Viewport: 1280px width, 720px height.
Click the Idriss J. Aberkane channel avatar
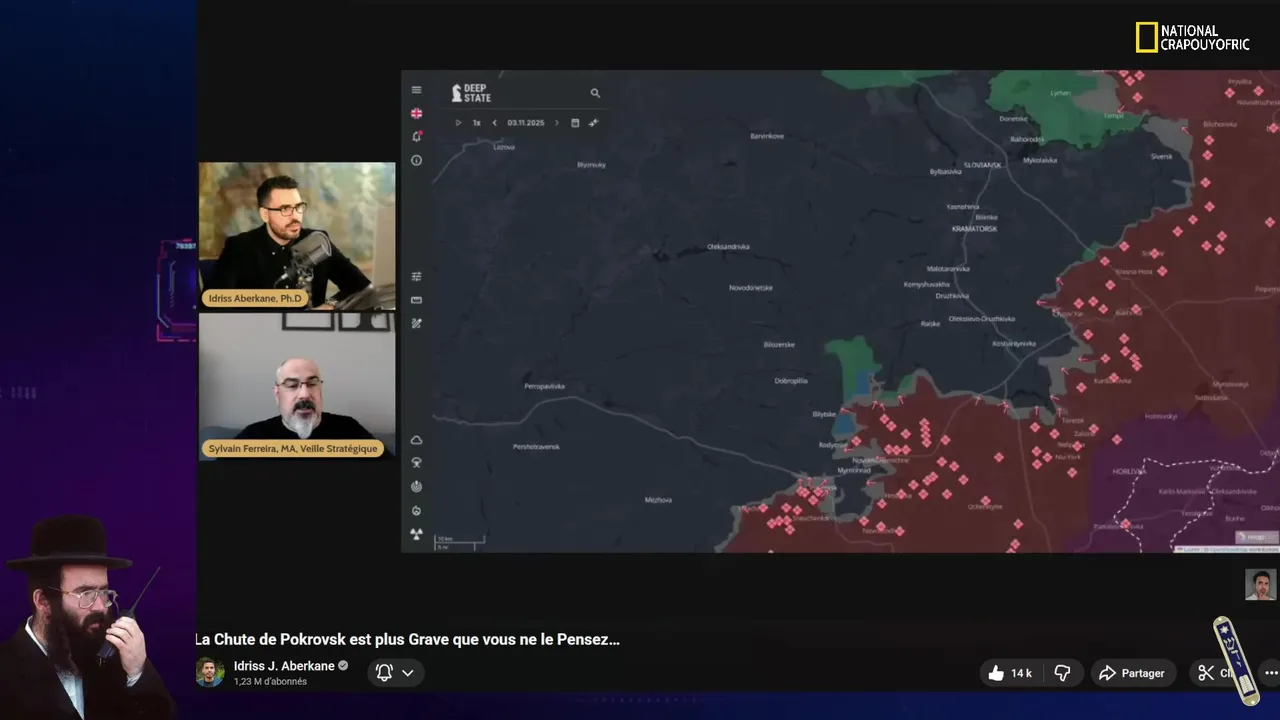[x=209, y=672]
